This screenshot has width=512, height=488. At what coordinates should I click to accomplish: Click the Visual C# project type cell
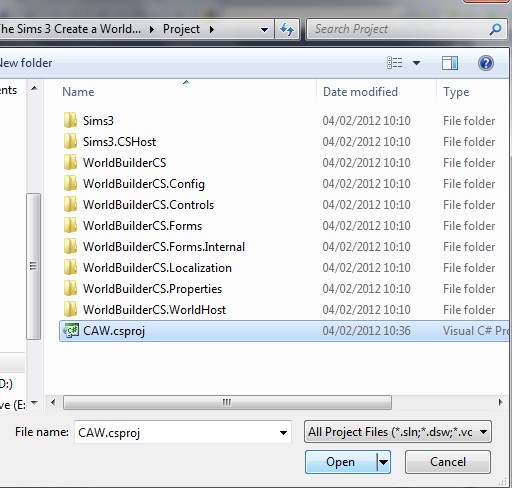pyautogui.click(x=475, y=331)
